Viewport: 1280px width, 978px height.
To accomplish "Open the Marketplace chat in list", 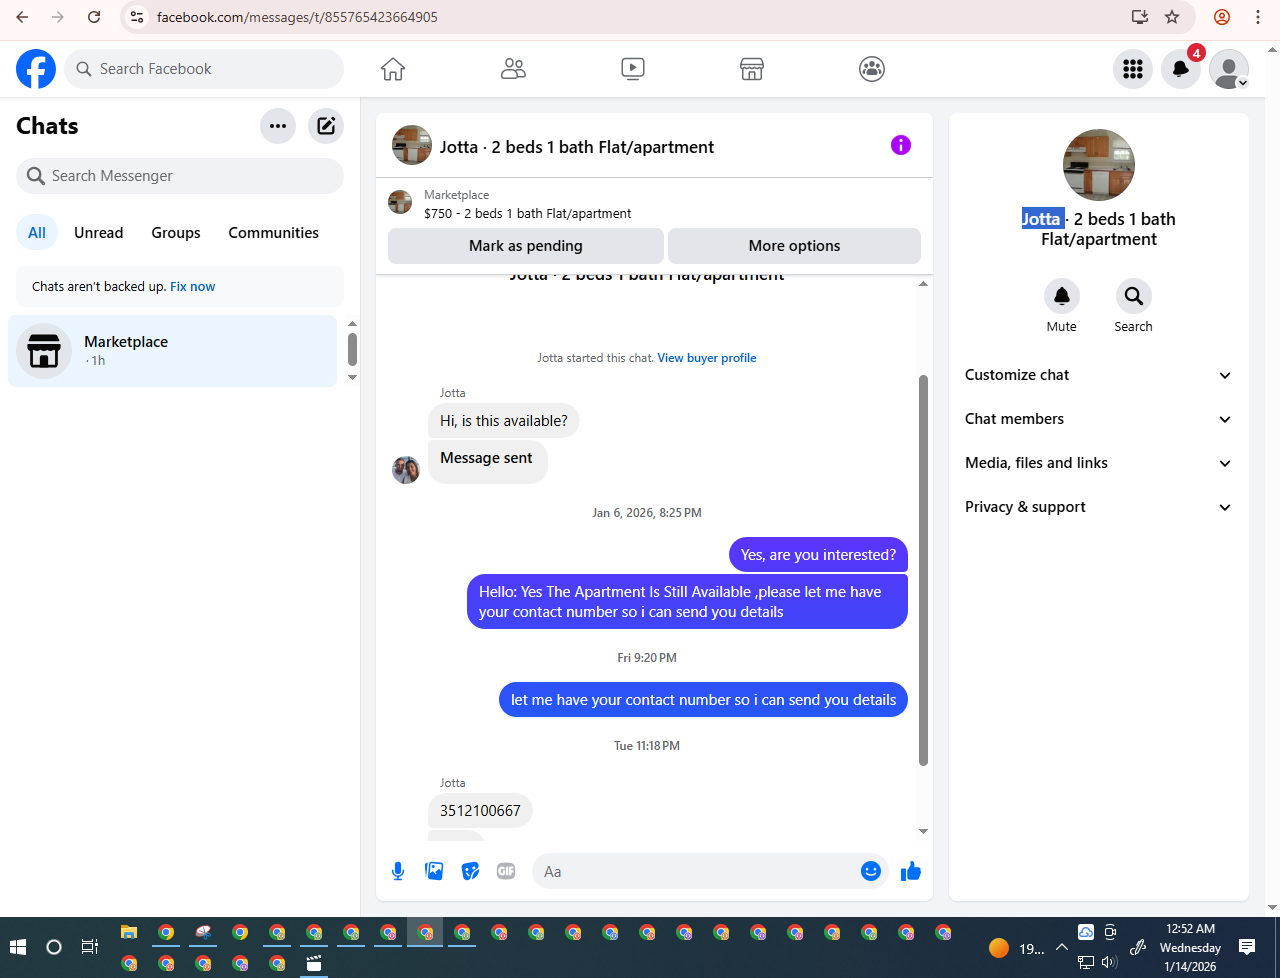I will pos(173,351).
